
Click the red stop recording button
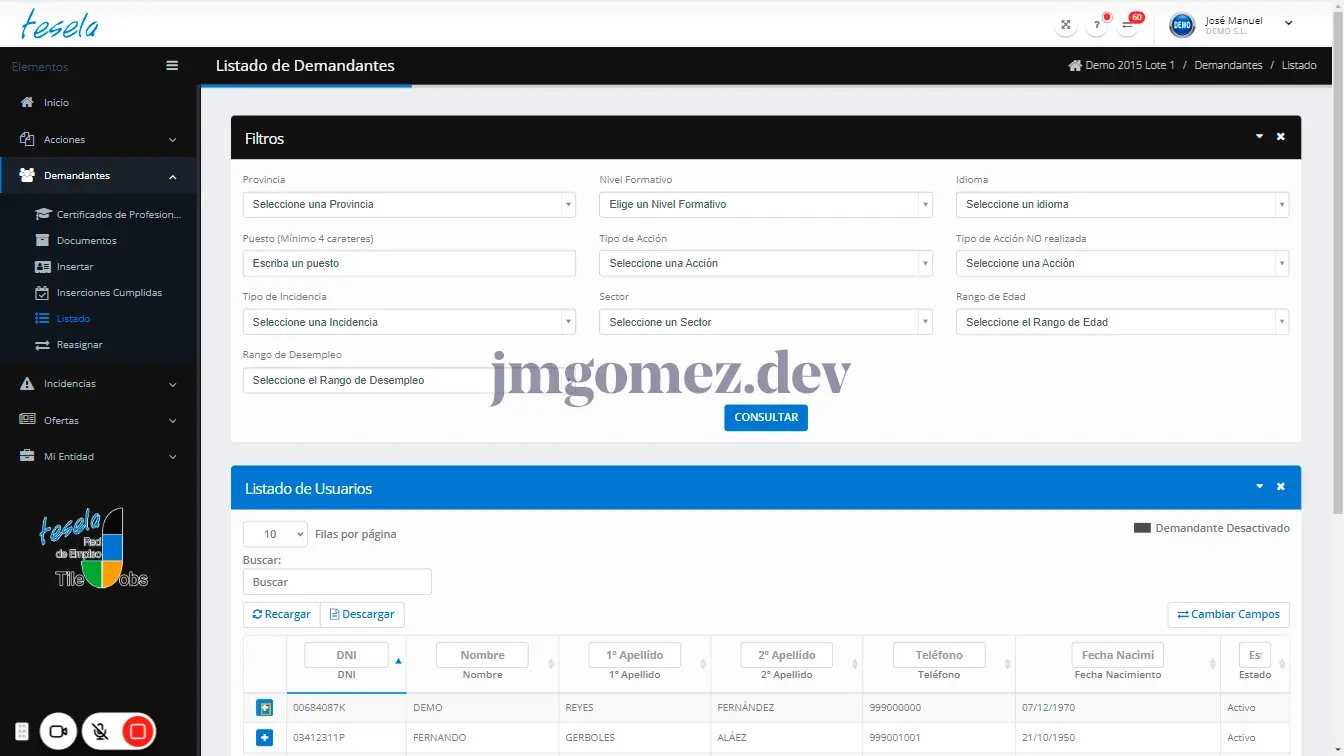coord(138,732)
